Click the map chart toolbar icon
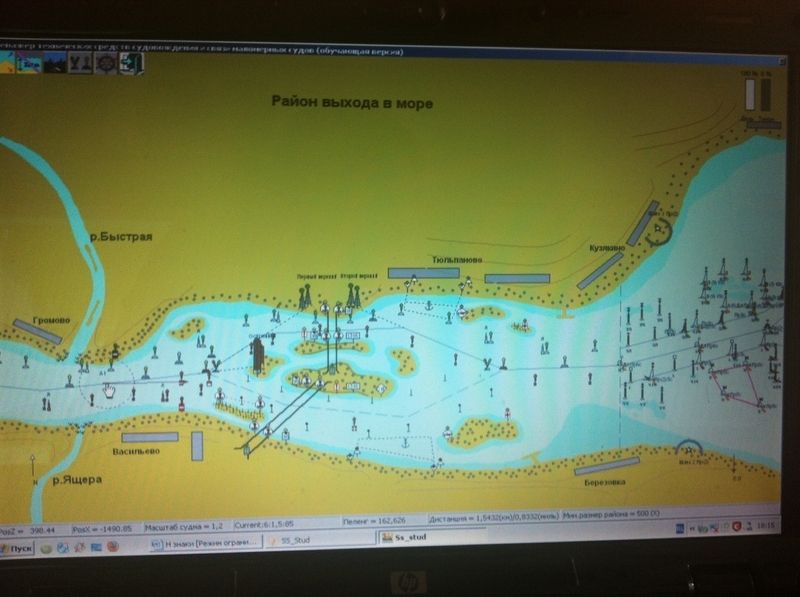 click(30, 62)
